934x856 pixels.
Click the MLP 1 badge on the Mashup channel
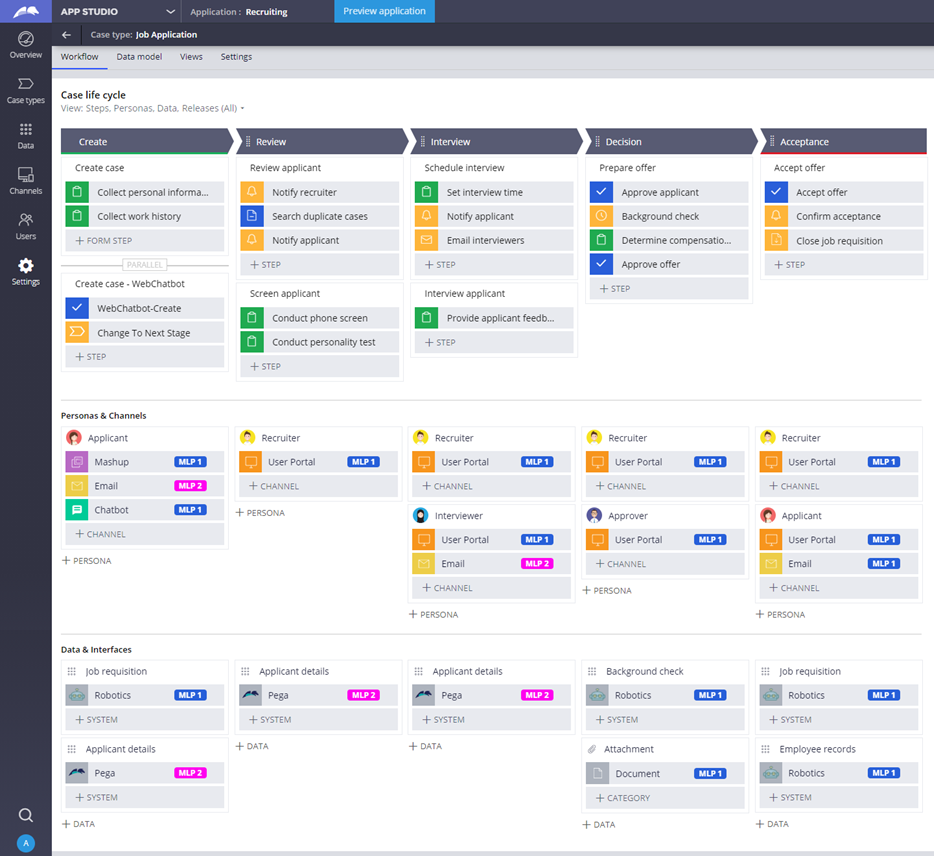click(x=191, y=462)
